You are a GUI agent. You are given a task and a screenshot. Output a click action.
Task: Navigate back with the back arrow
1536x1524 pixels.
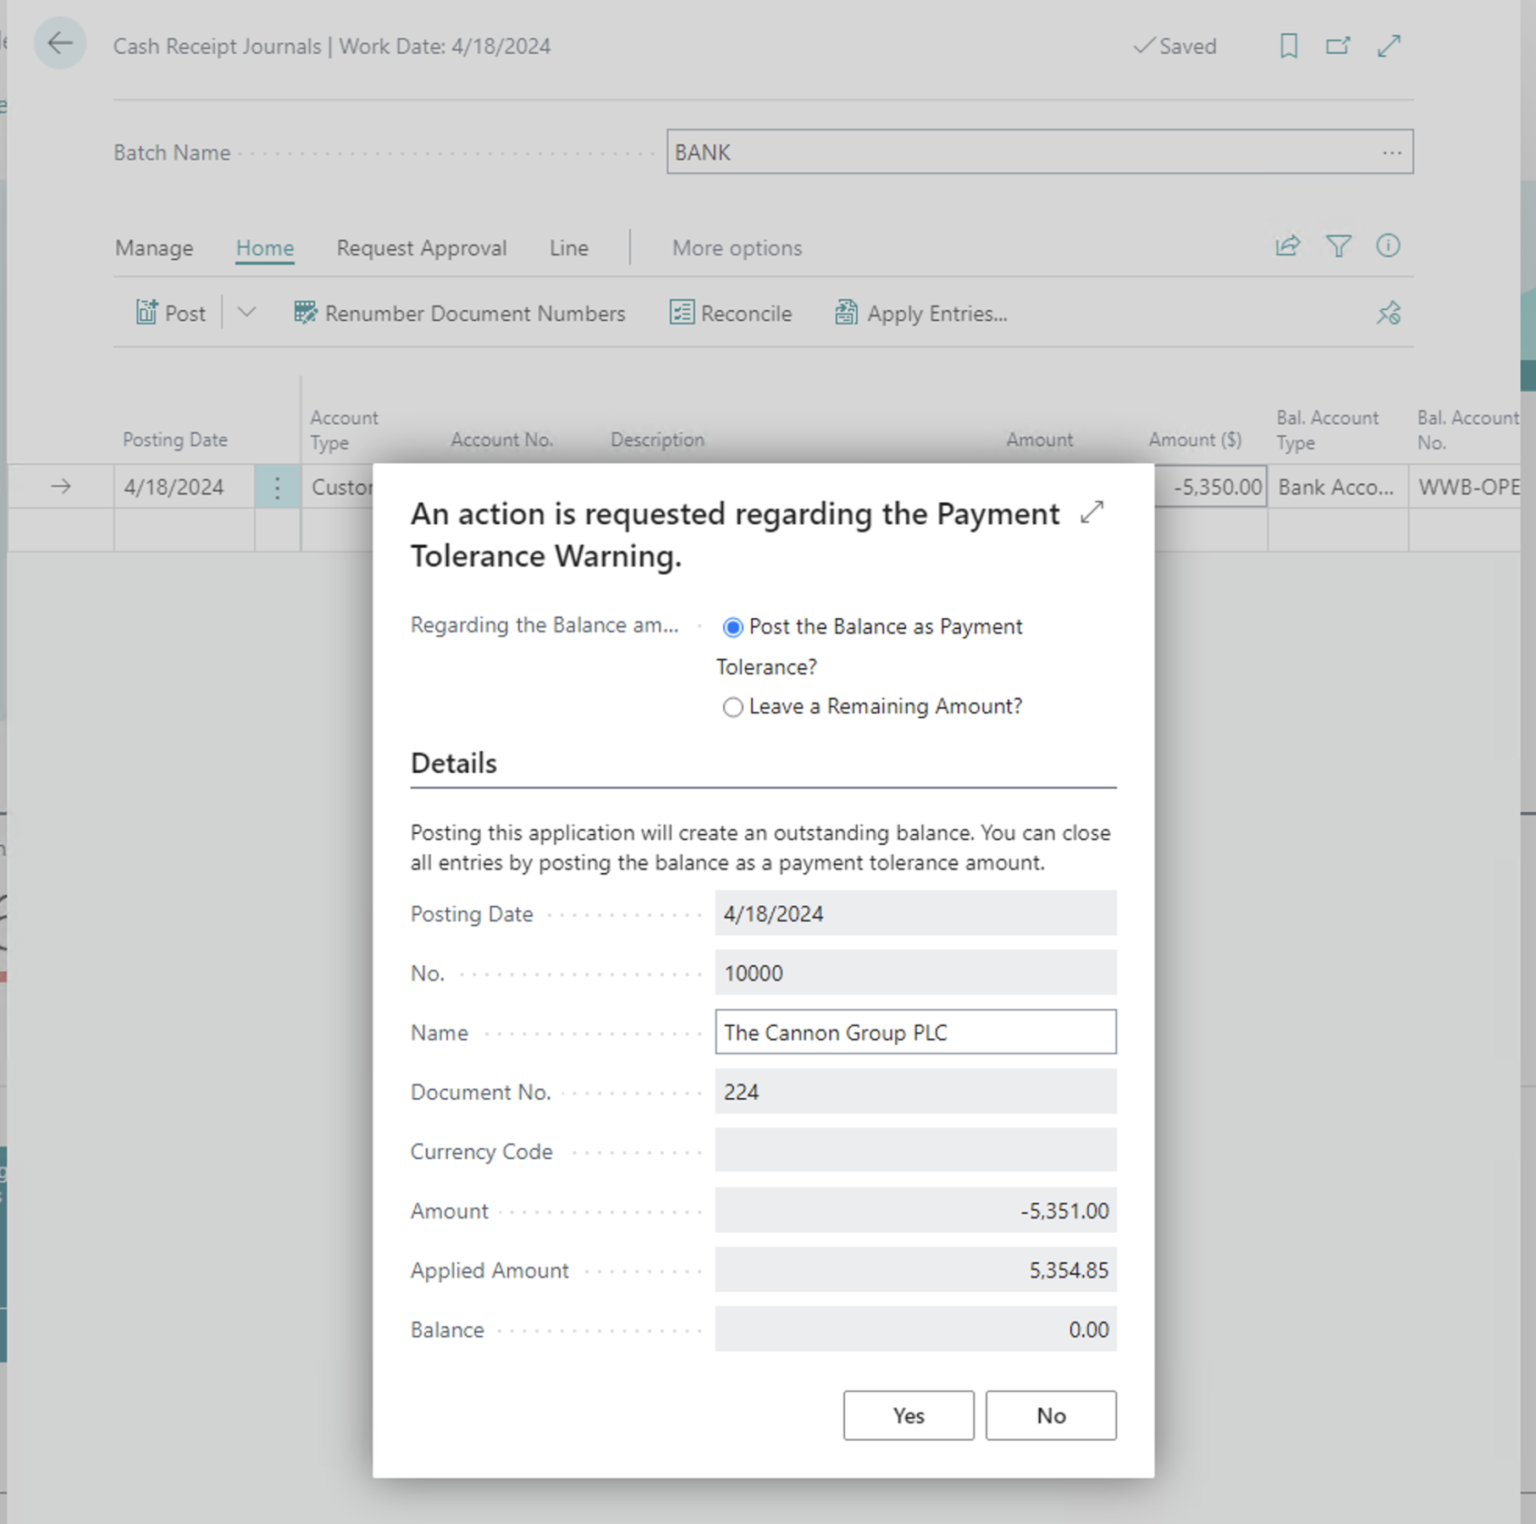click(x=60, y=43)
